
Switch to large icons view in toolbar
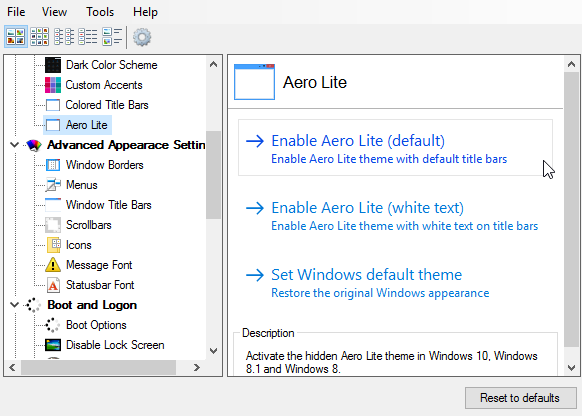click(16, 37)
